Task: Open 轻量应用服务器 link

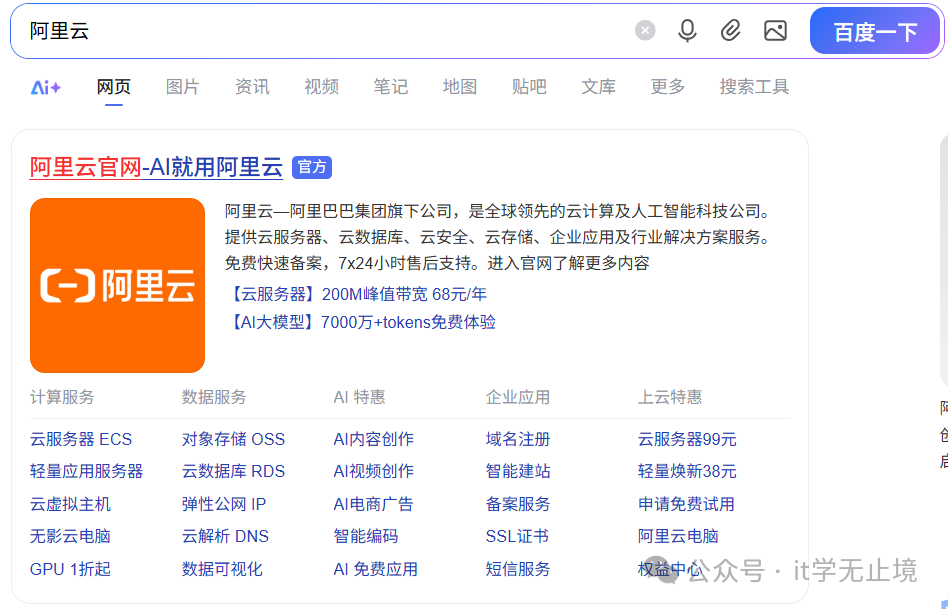Action: (86, 471)
